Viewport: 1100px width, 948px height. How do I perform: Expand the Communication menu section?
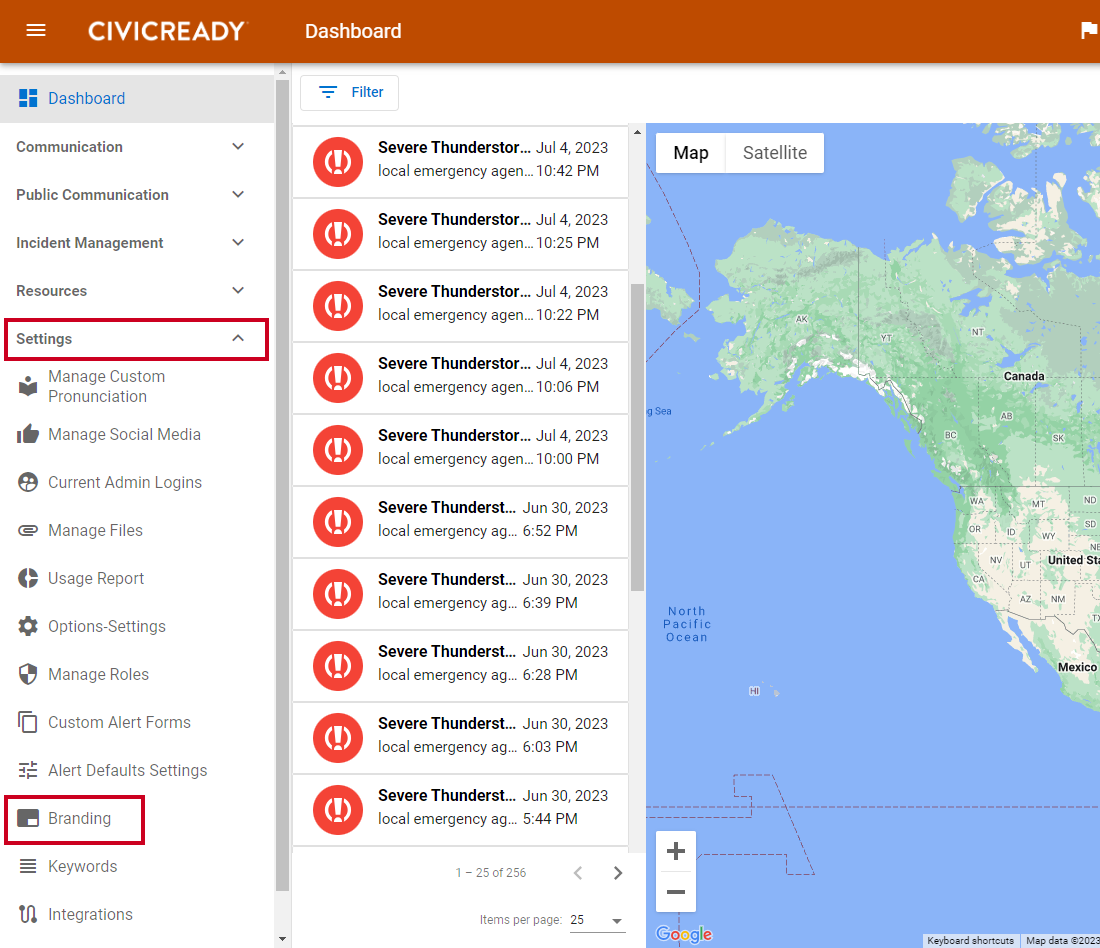pos(137,147)
